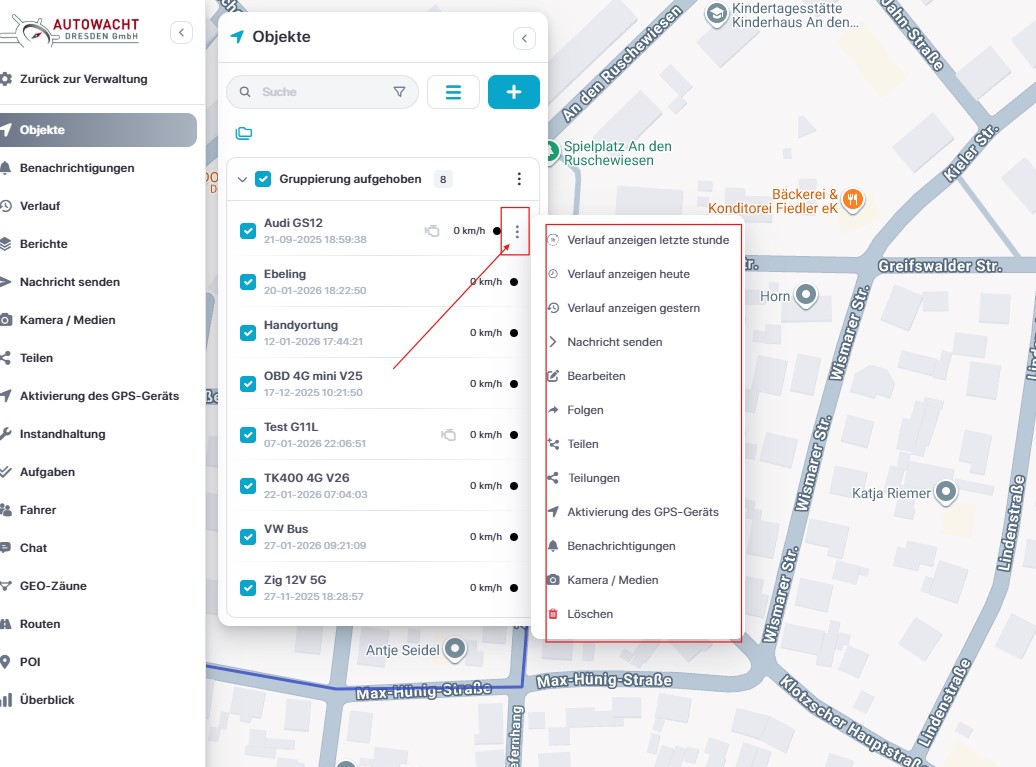Toggle the VW Bus checkbox
This screenshot has height=767, width=1036.
point(248,537)
